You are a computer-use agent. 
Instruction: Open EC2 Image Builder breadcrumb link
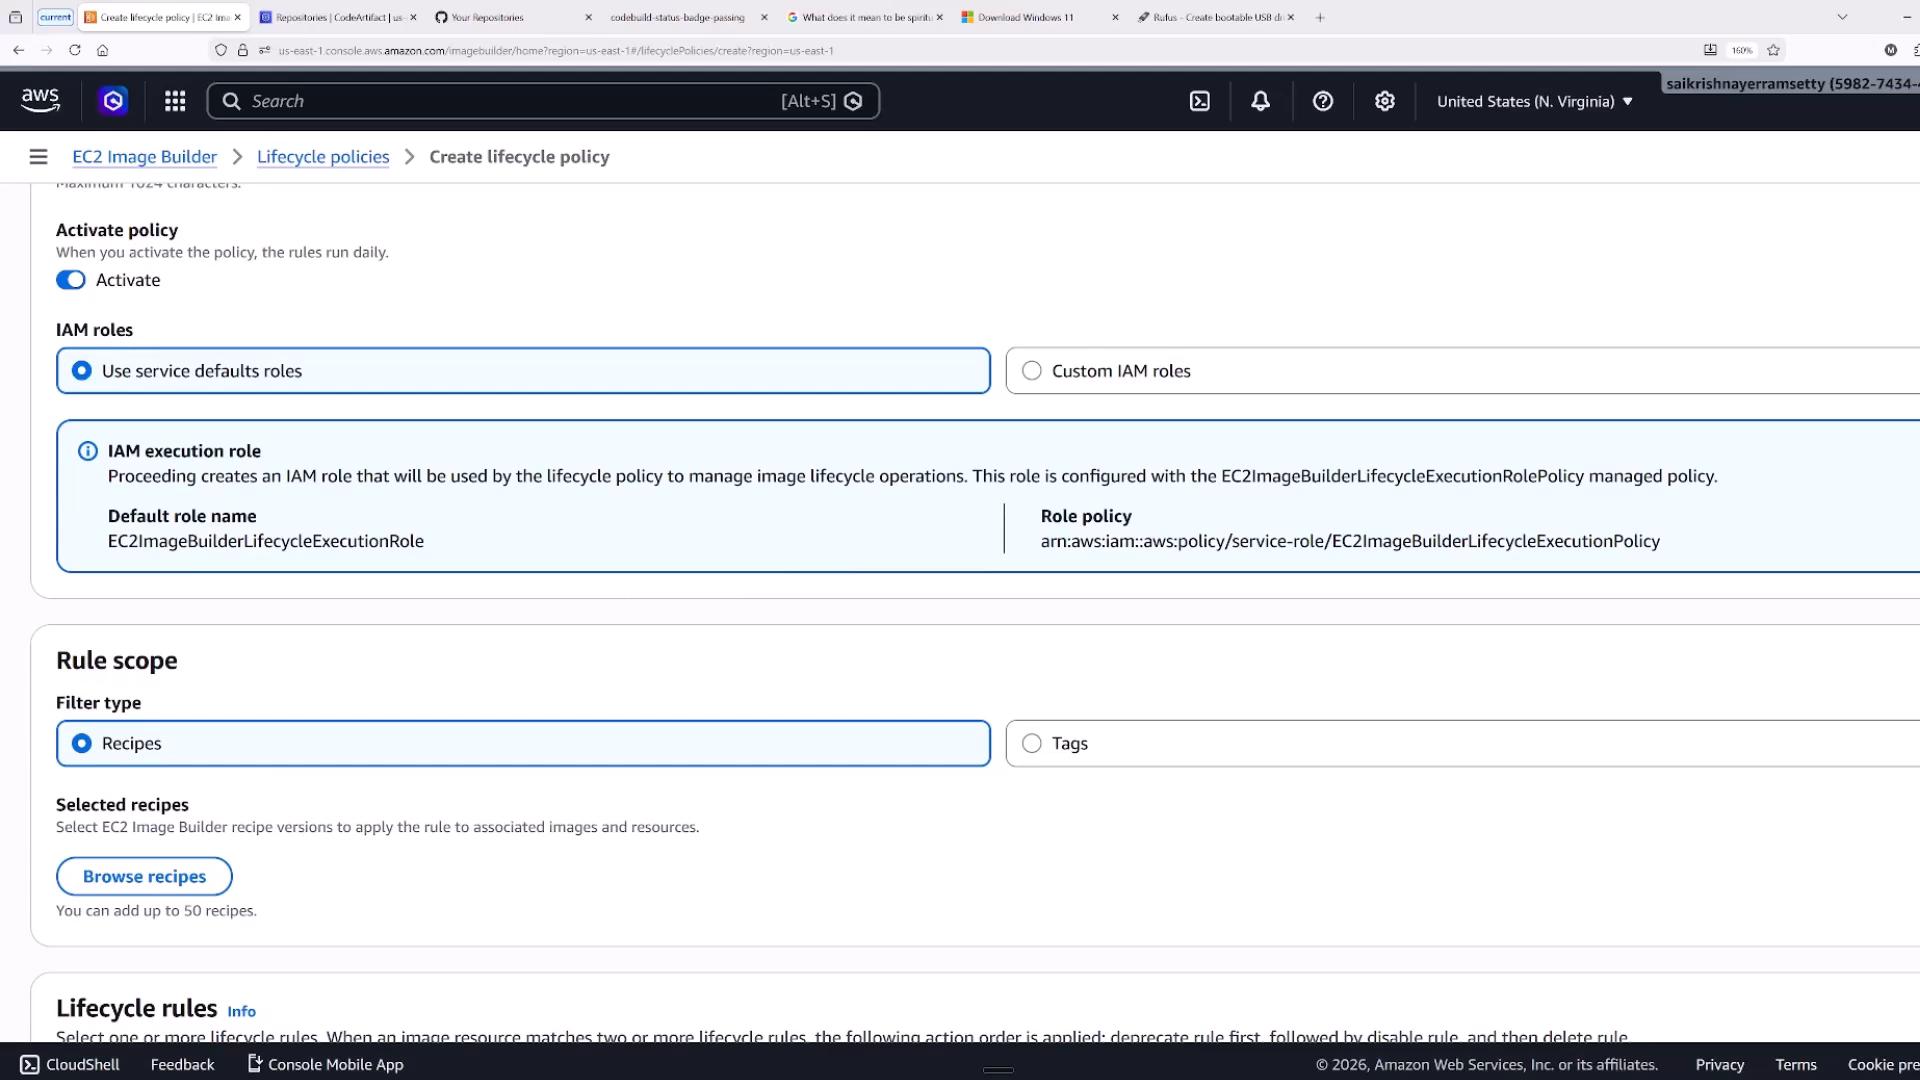(x=144, y=157)
